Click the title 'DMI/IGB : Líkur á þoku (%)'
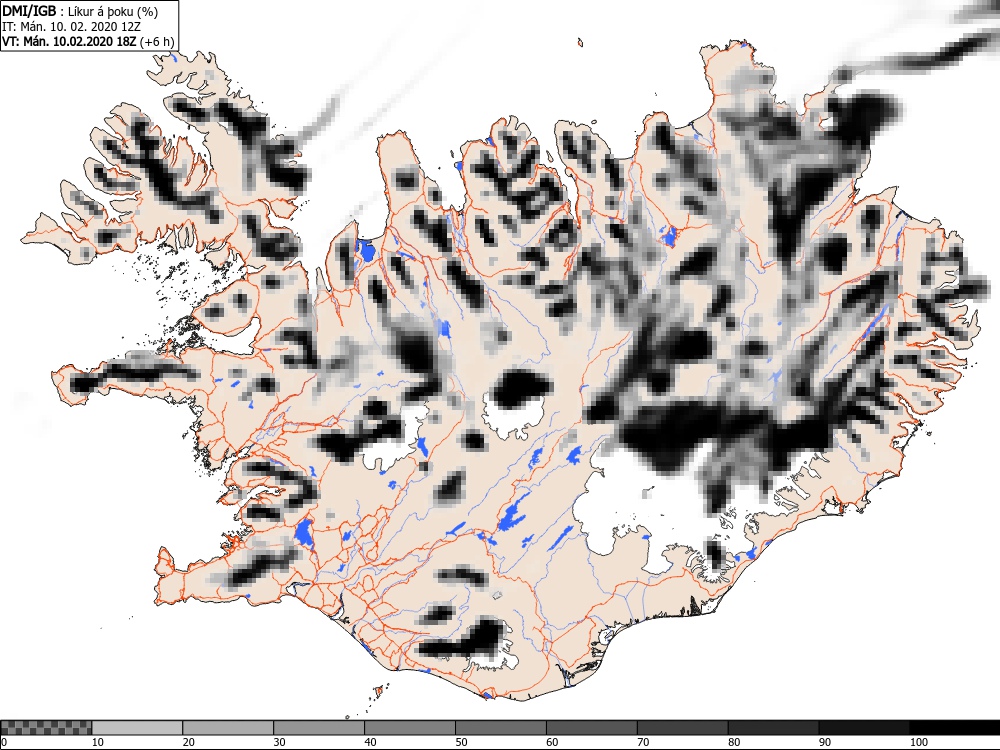Image resolution: width=1000 pixels, height=750 pixels. click(x=80, y=11)
